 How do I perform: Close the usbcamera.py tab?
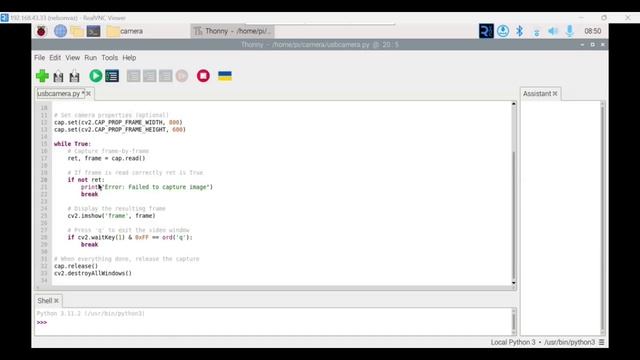click(89, 93)
